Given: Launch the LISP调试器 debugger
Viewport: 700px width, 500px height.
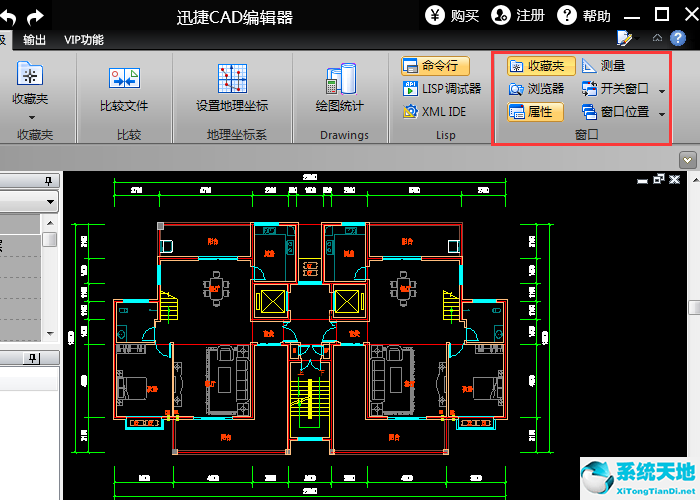Looking at the screenshot, I should tap(430, 89).
